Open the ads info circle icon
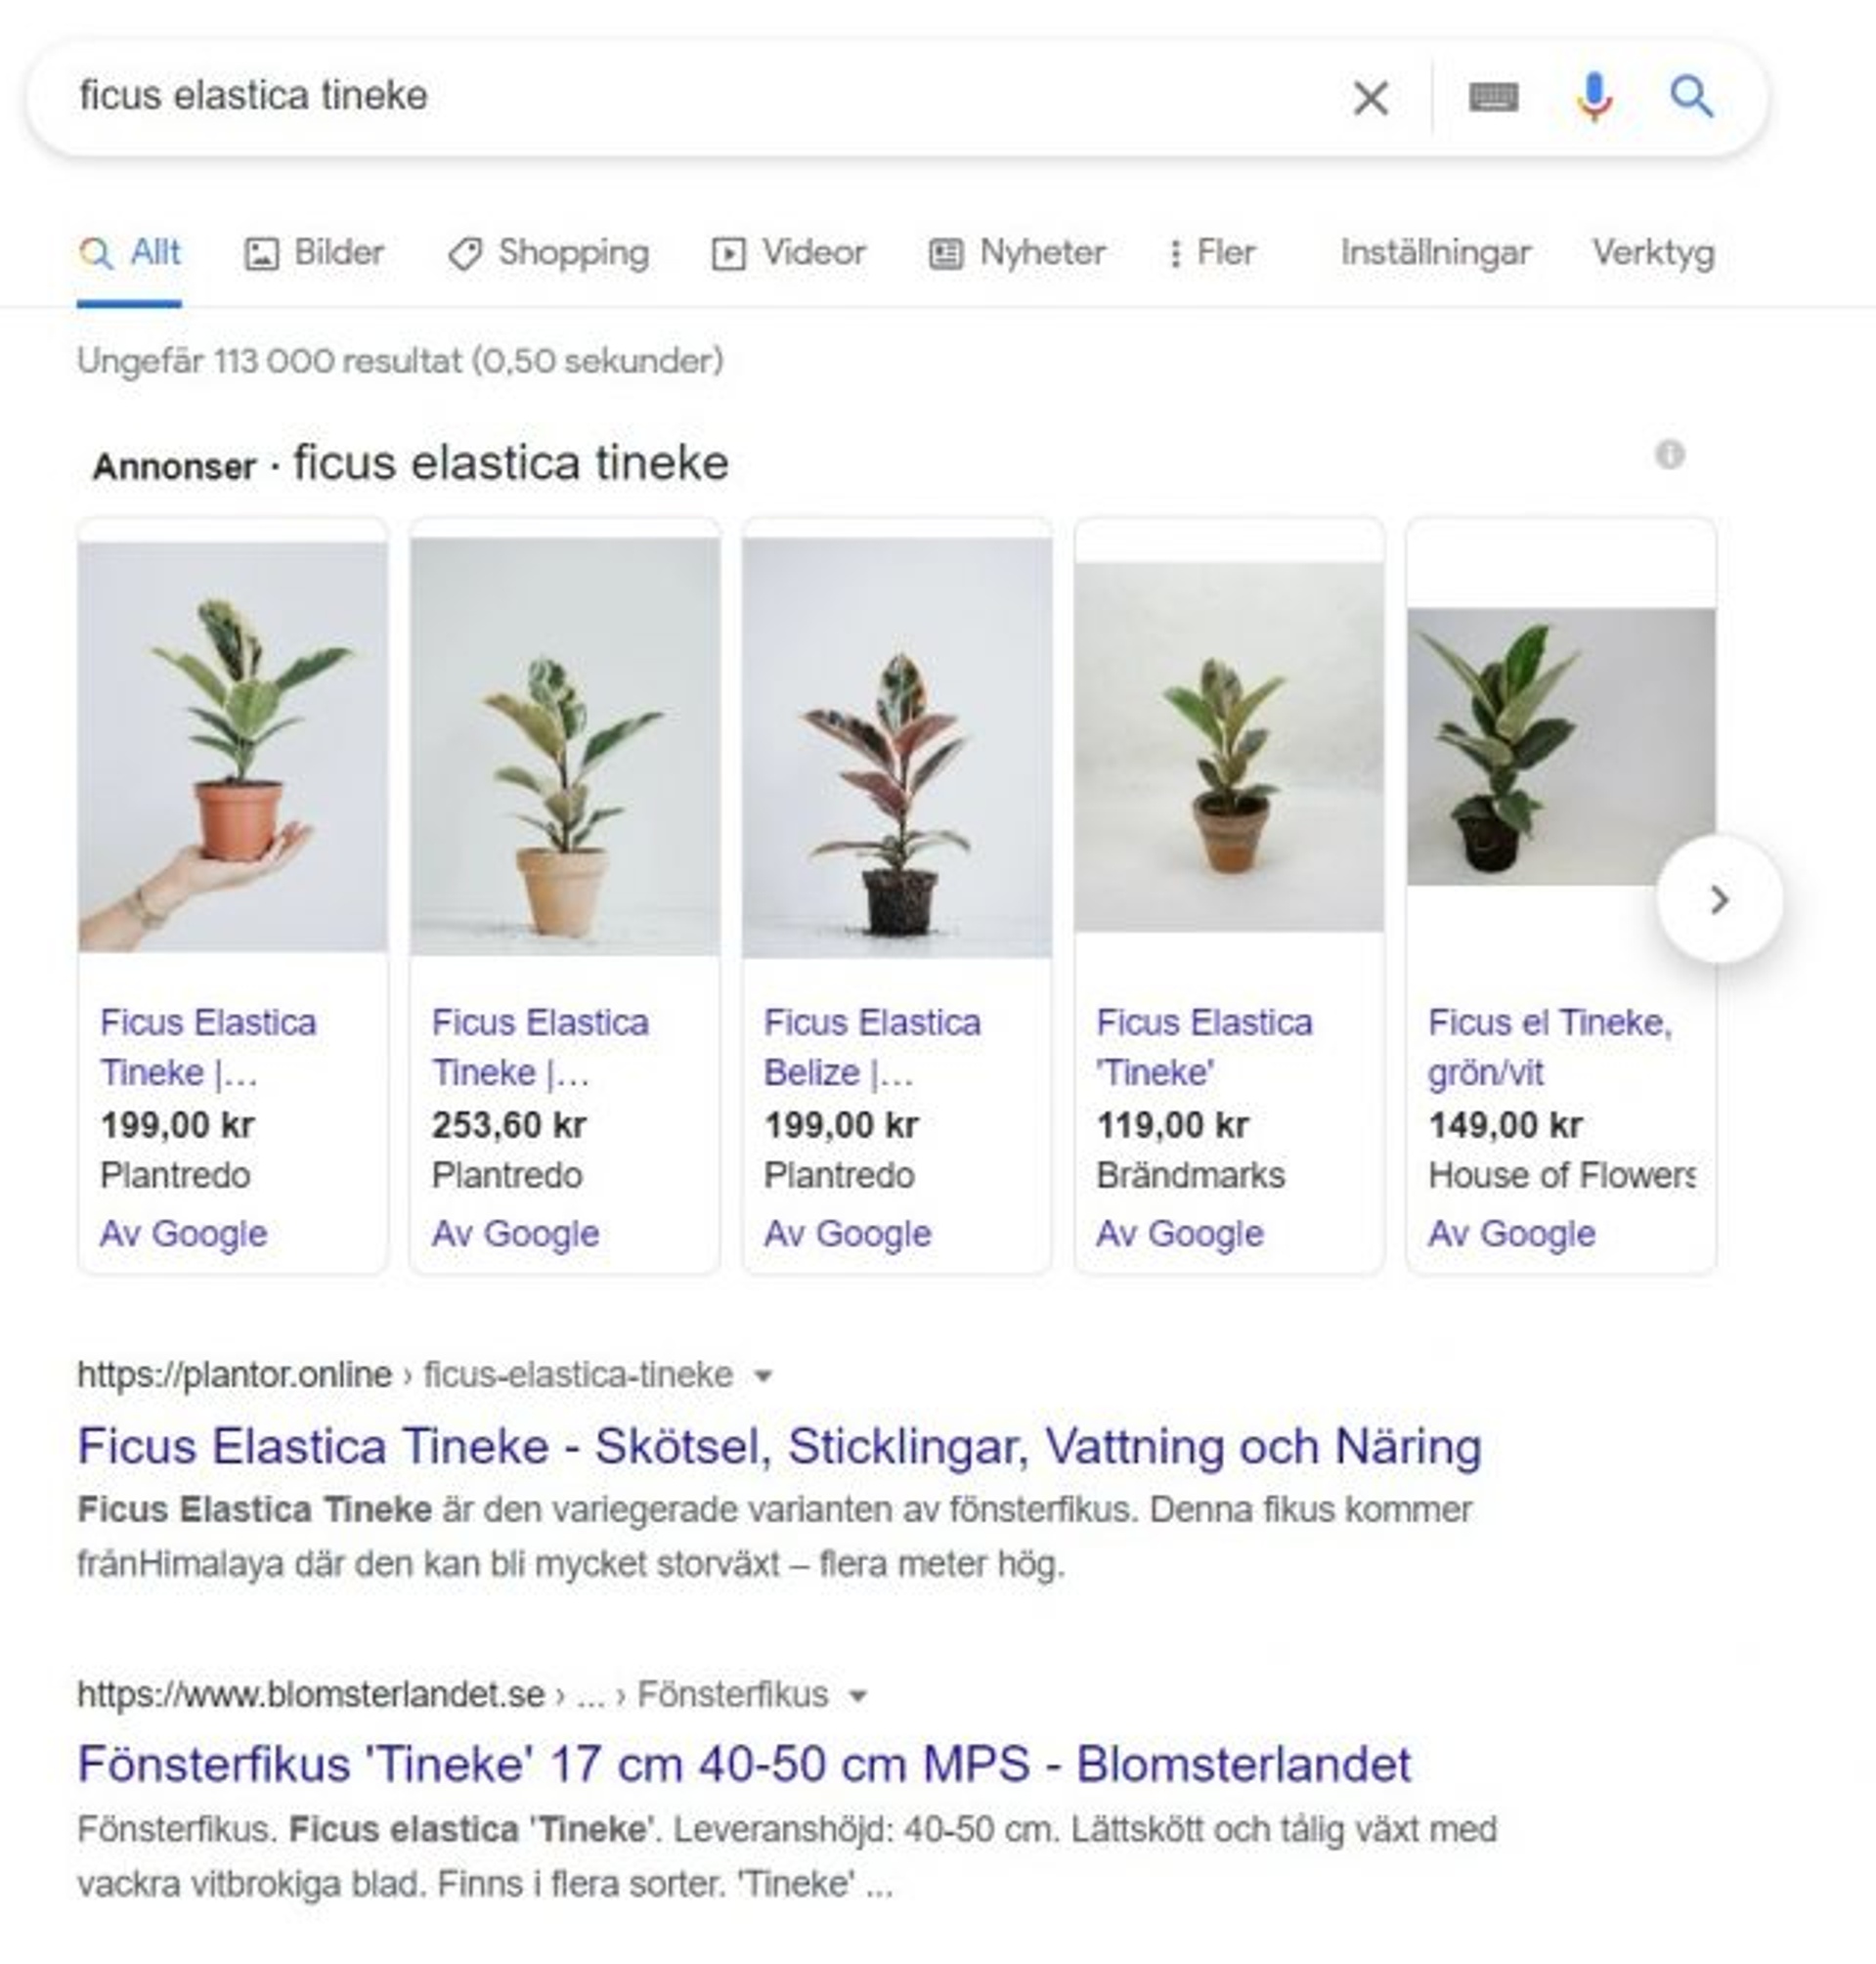This screenshot has height=1964, width=1876. click(x=1669, y=454)
